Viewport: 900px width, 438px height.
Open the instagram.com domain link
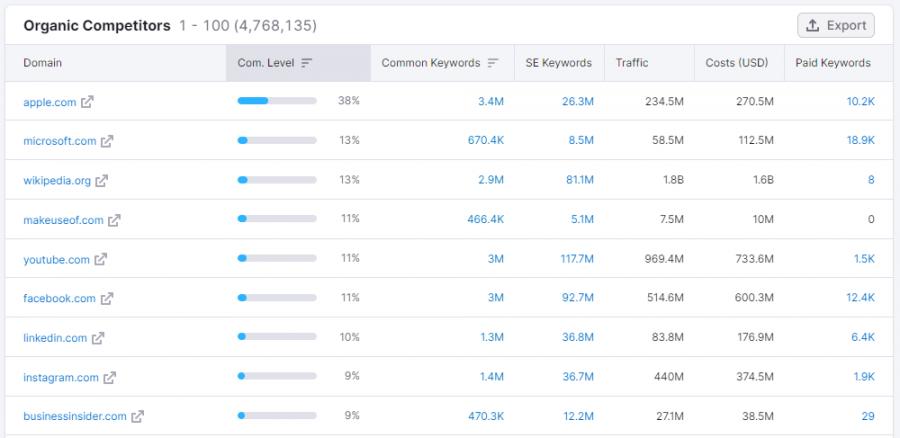tap(61, 378)
